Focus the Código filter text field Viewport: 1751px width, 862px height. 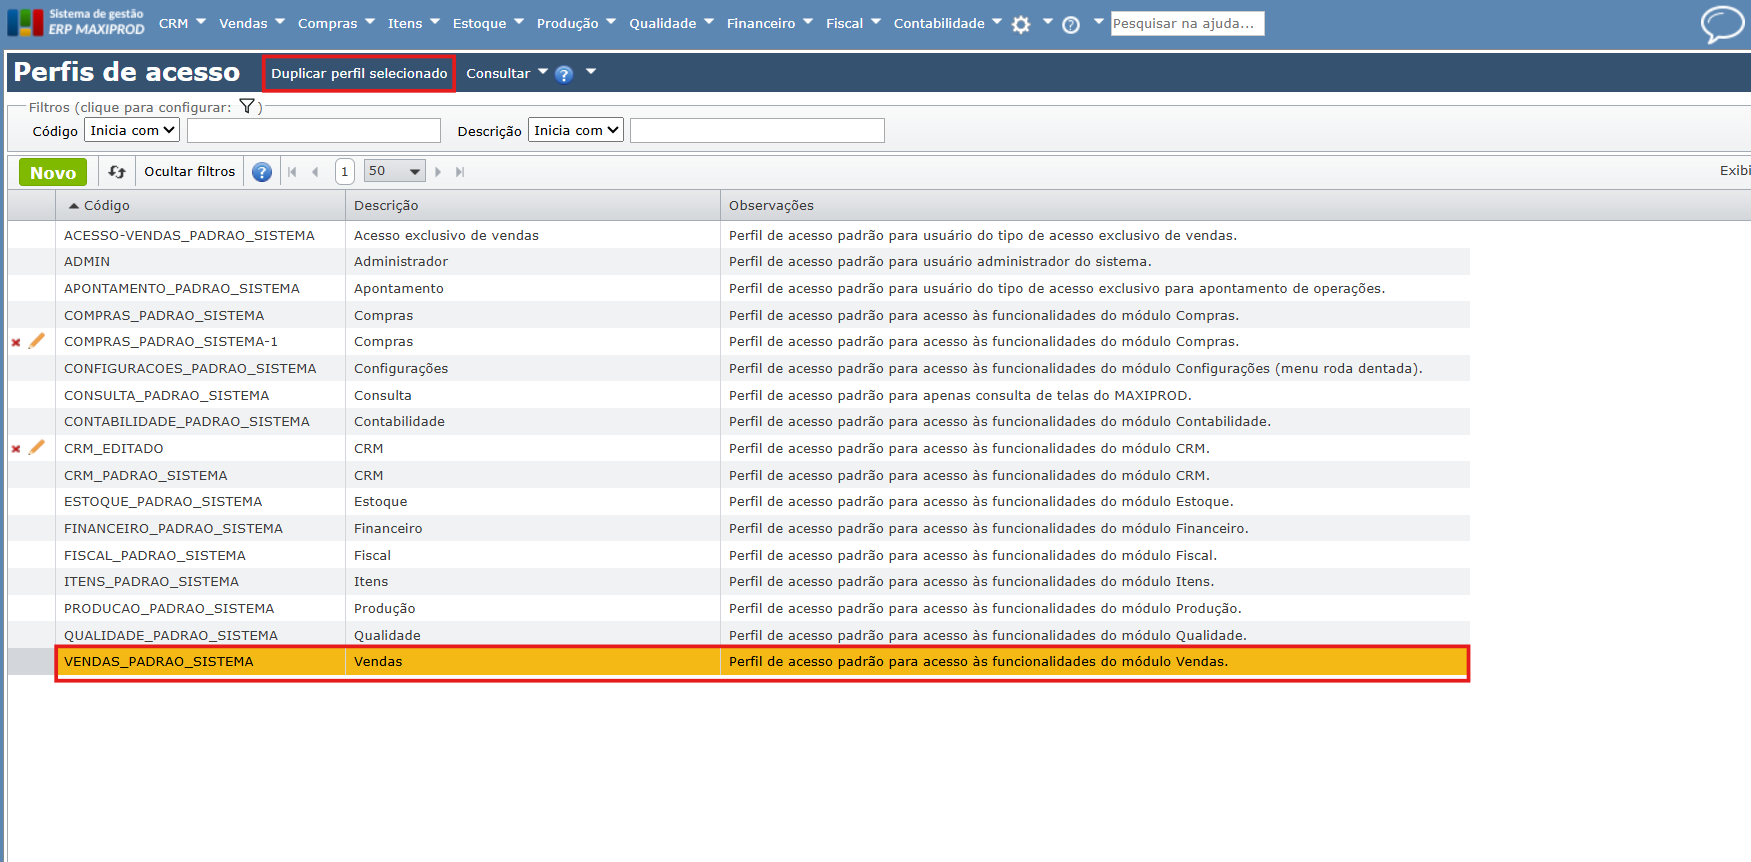click(x=314, y=131)
